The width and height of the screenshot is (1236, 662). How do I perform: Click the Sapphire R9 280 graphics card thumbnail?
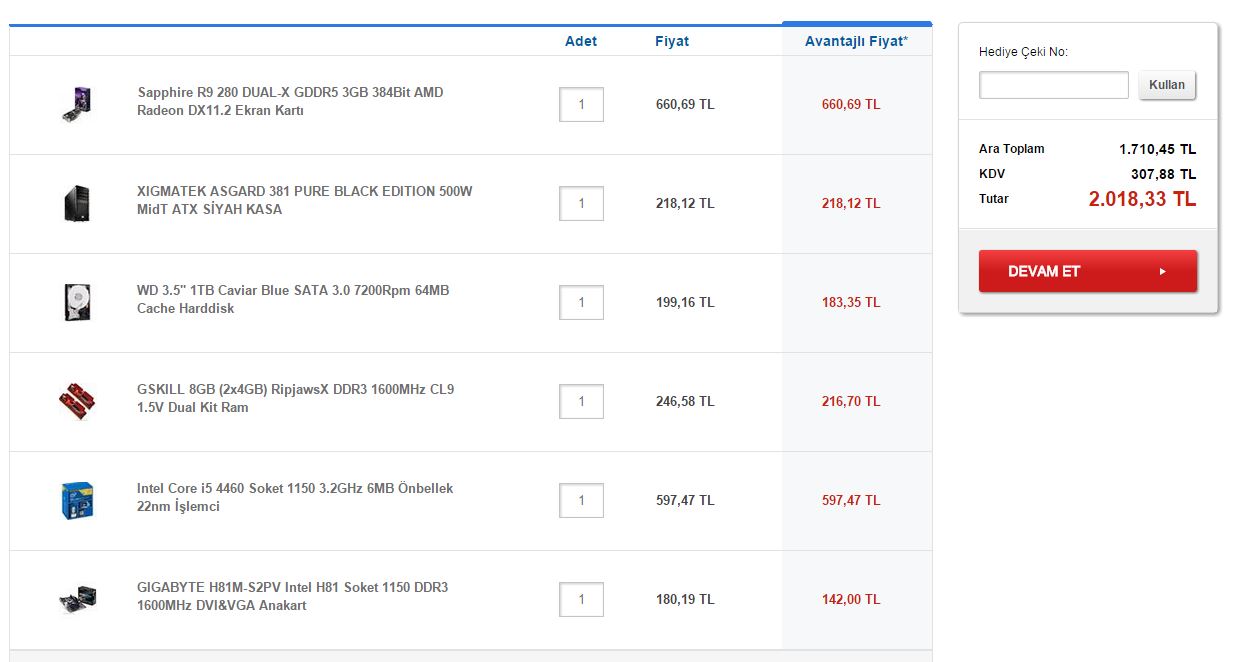77,104
